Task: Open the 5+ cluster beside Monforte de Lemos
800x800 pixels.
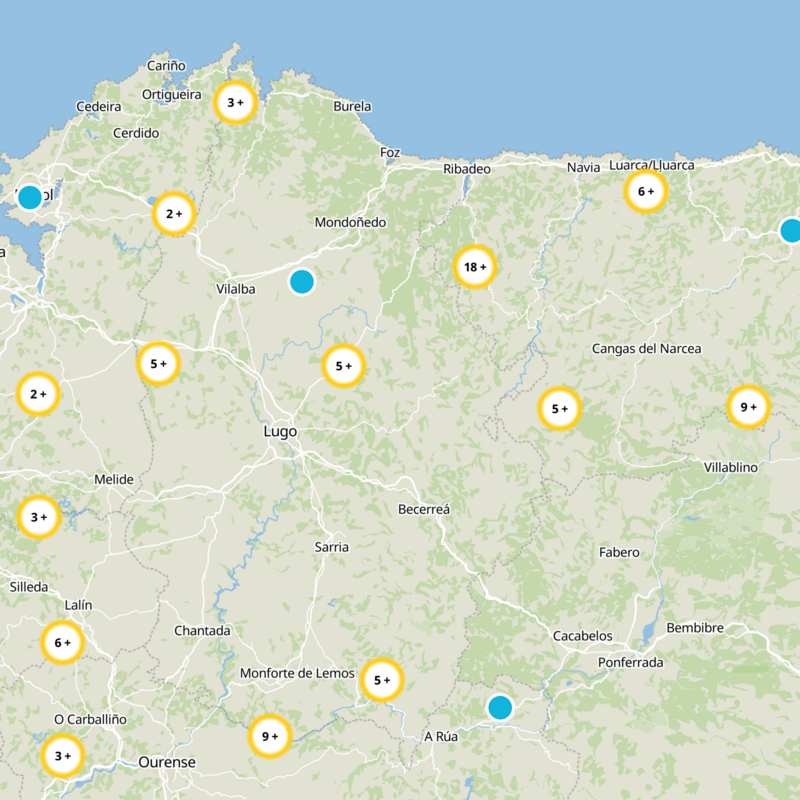Action: (382, 680)
